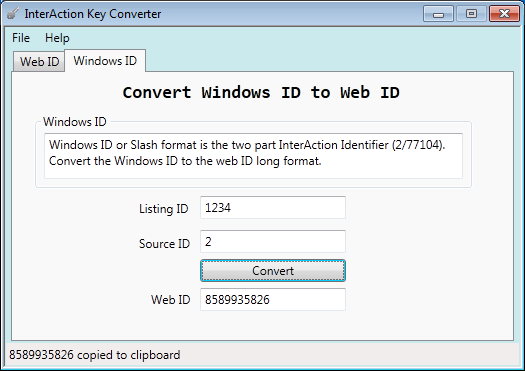Switch to the Web ID tab
The width and height of the screenshot is (525, 371).
[x=39, y=62]
